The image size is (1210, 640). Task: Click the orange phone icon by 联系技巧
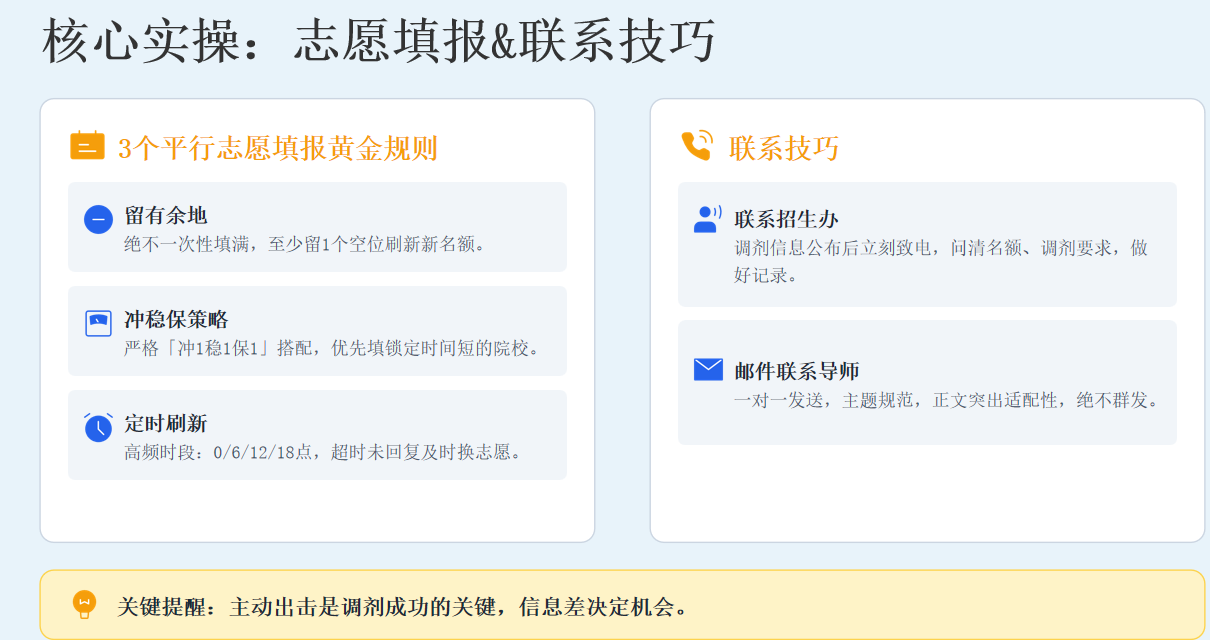point(696,146)
